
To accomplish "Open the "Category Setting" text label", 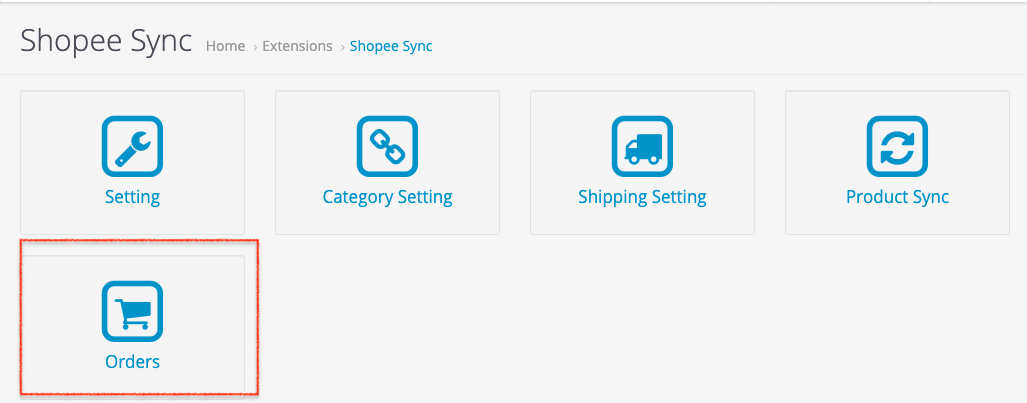I will (387, 197).
